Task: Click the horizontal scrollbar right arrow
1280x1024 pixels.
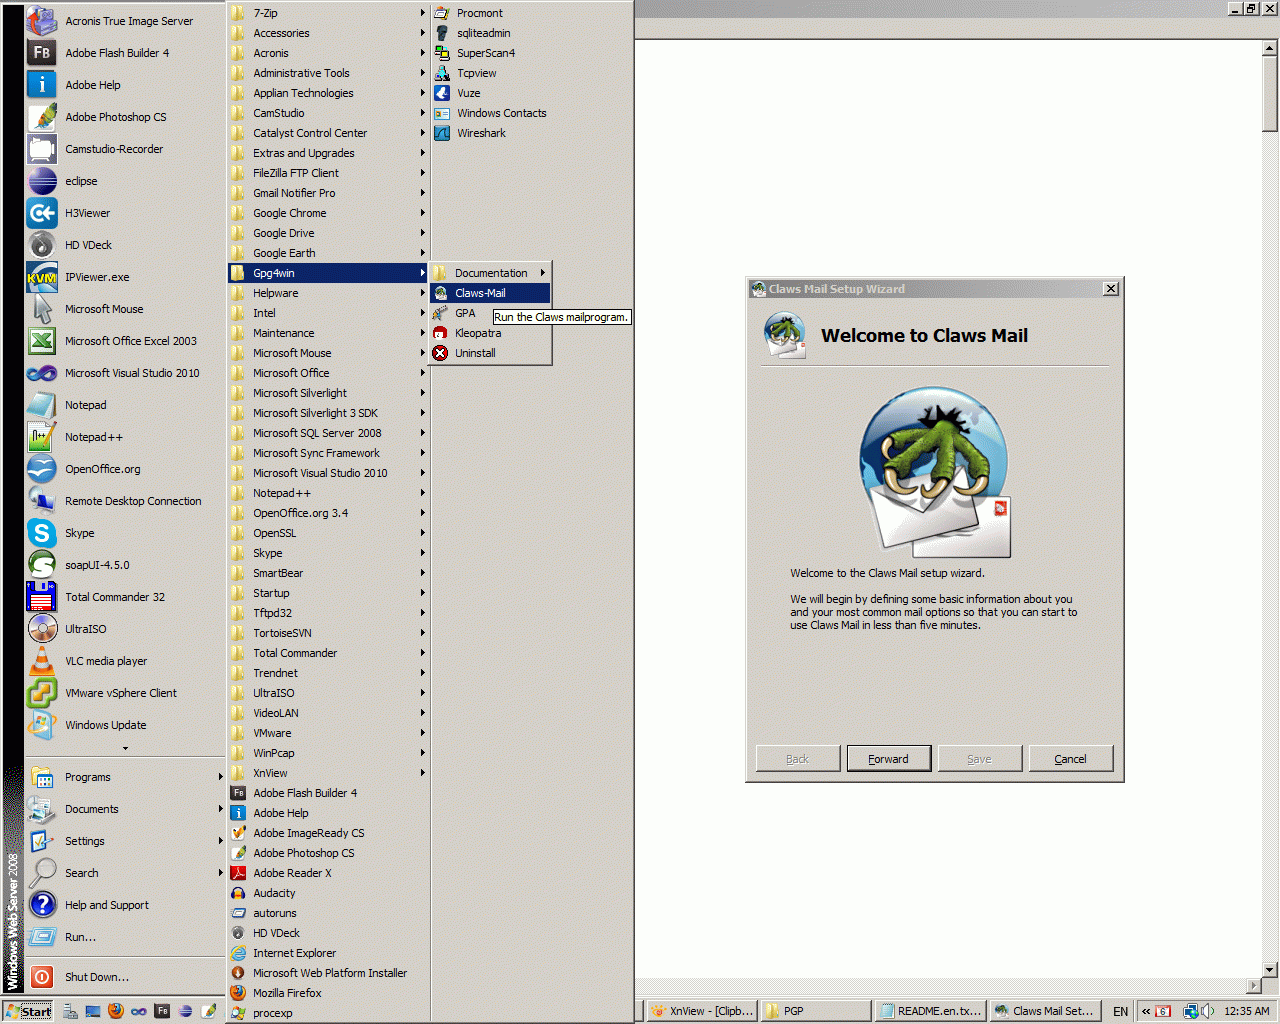Action: [1254, 985]
